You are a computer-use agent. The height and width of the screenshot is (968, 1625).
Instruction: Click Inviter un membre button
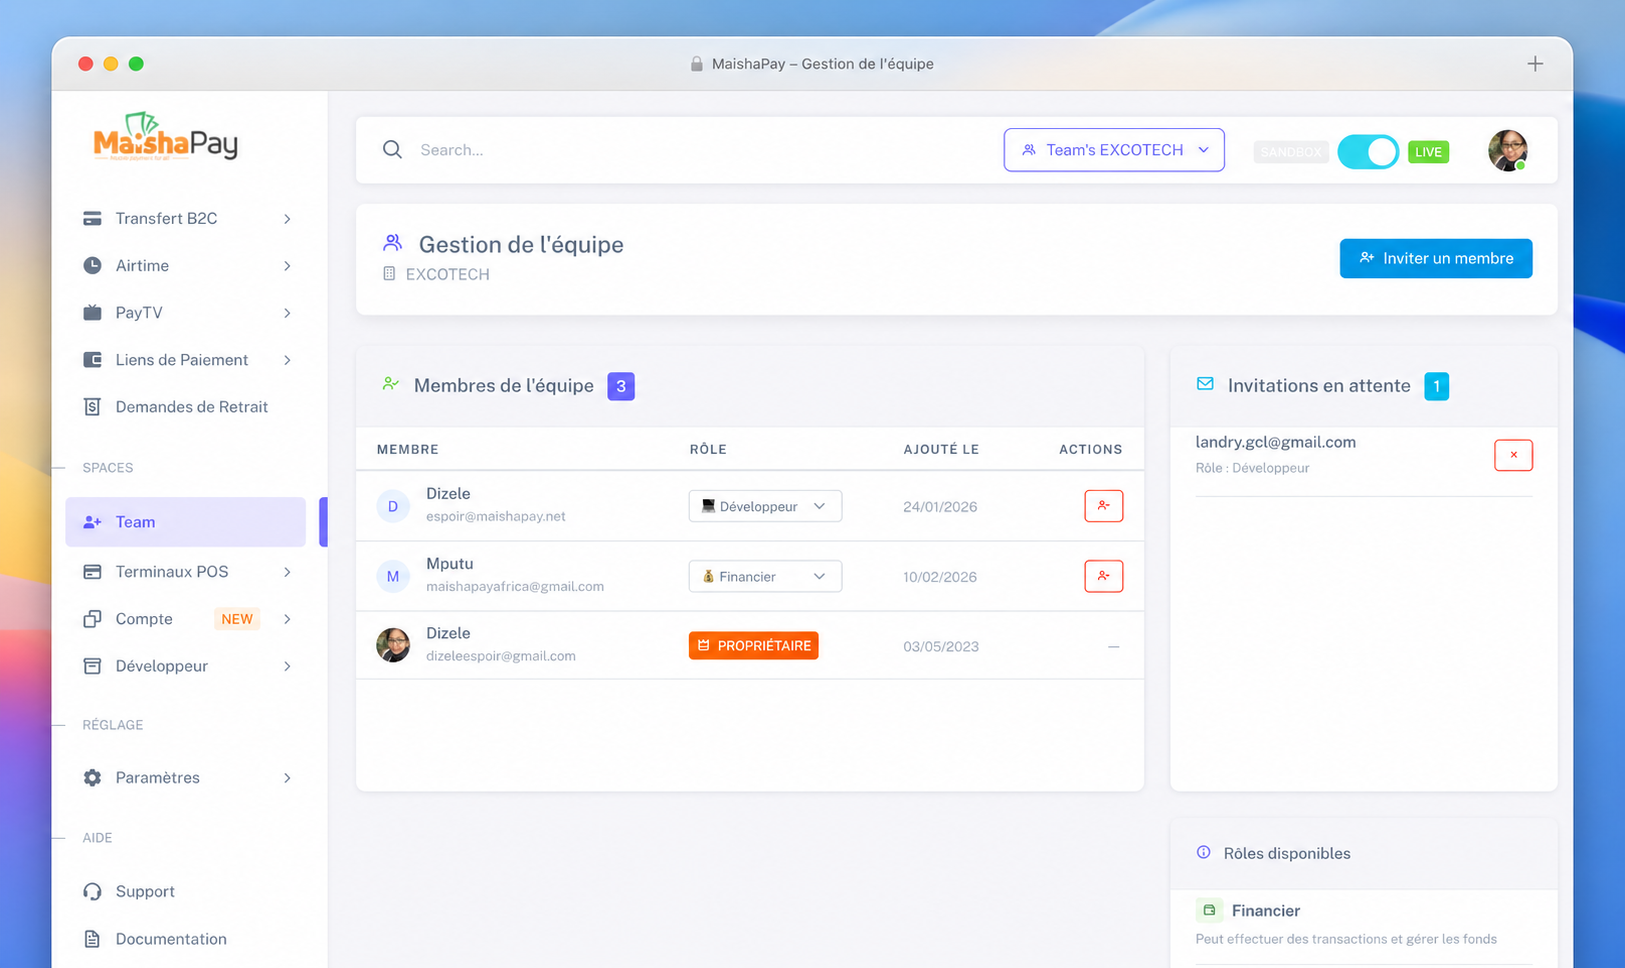coord(1435,258)
